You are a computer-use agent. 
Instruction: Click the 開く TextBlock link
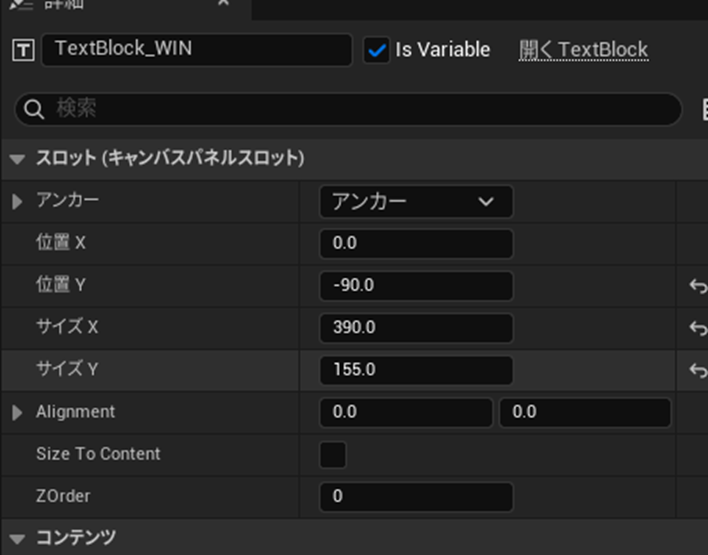pos(583,50)
